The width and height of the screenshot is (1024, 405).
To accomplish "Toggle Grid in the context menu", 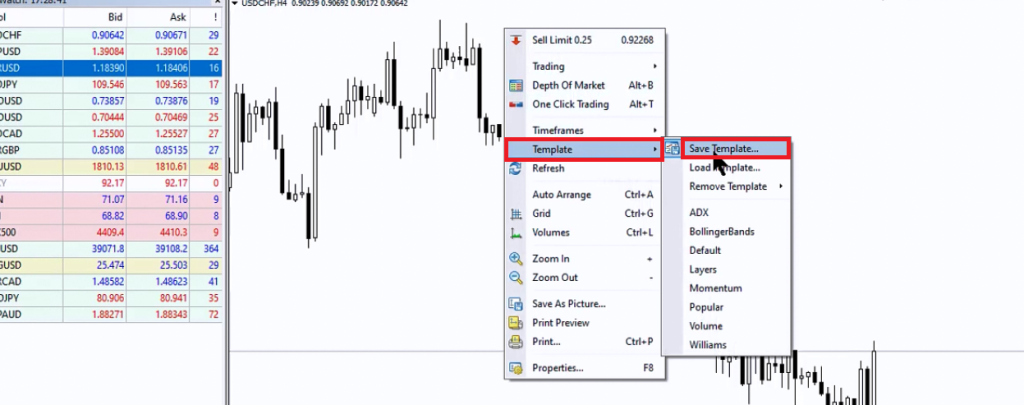I will [584, 213].
